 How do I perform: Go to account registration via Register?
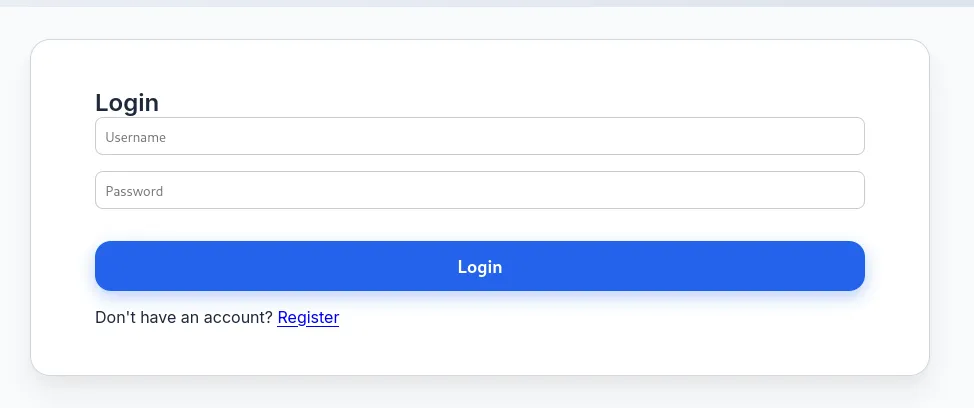pyautogui.click(x=308, y=318)
